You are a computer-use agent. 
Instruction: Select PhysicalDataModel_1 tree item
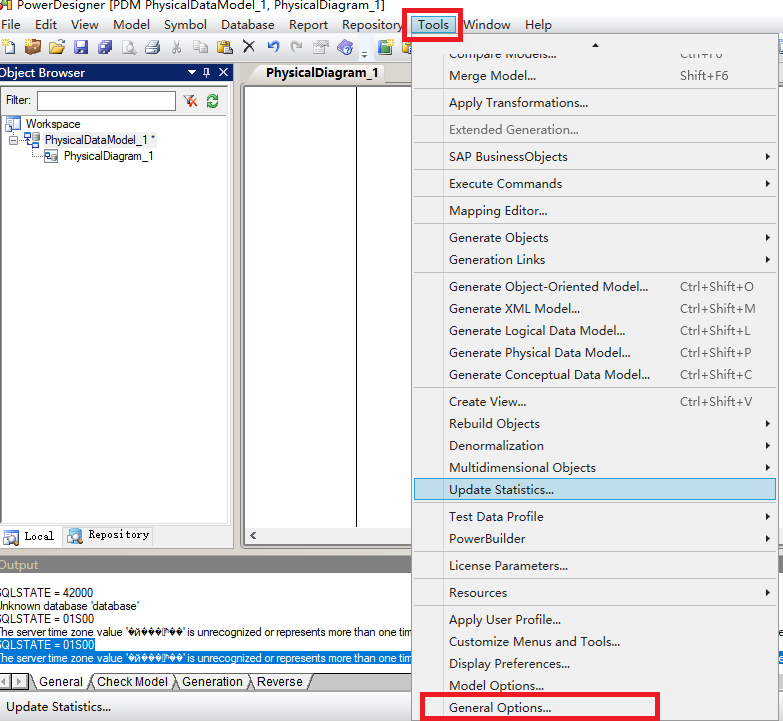click(99, 140)
